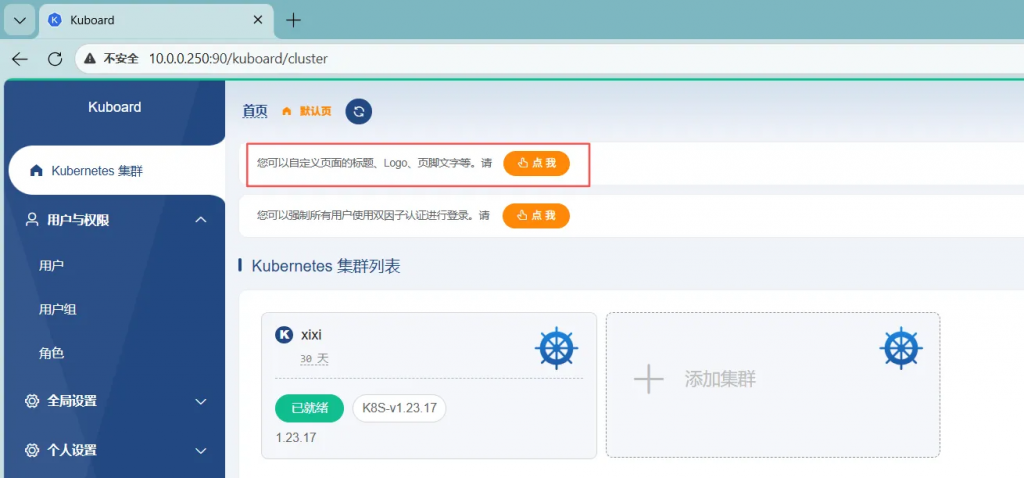The image size is (1024, 478).
Task: Open a new browser tab with plus button
Action: point(293,20)
